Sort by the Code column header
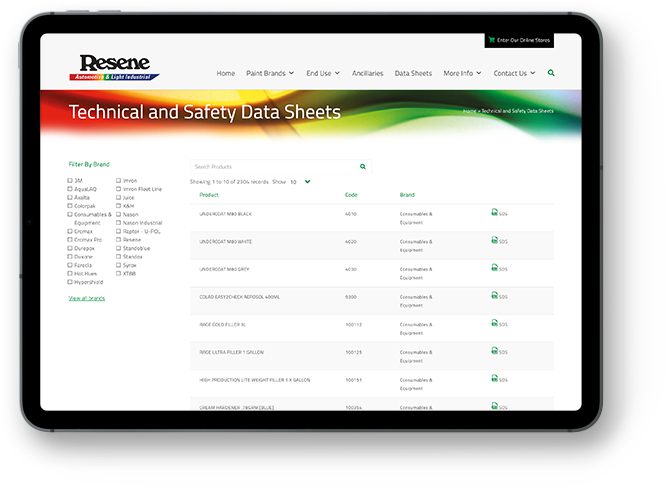666x488 pixels. [351, 195]
